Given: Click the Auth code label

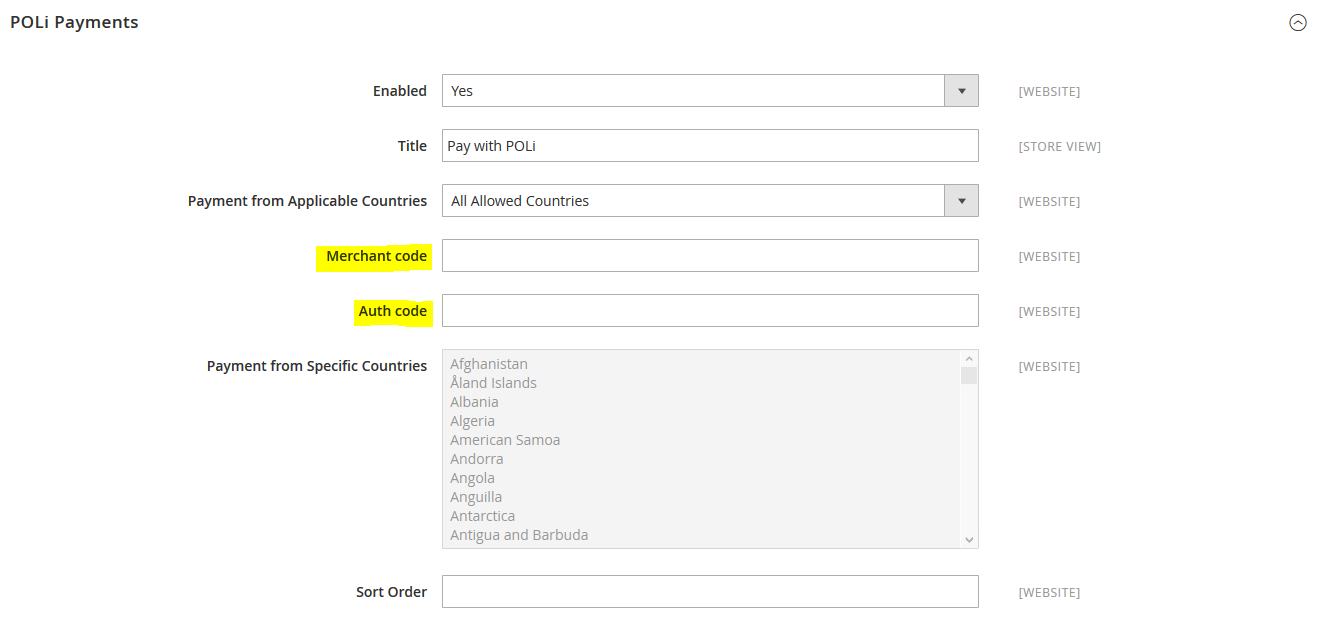Looking at the screenshot, I should 393,311.
